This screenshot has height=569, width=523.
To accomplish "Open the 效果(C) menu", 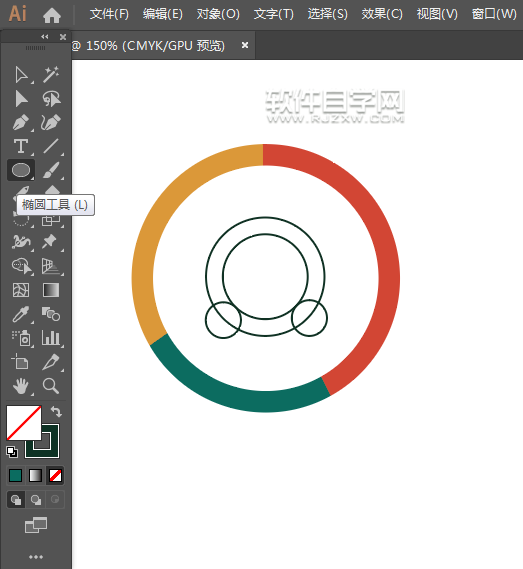I will 382,14.
